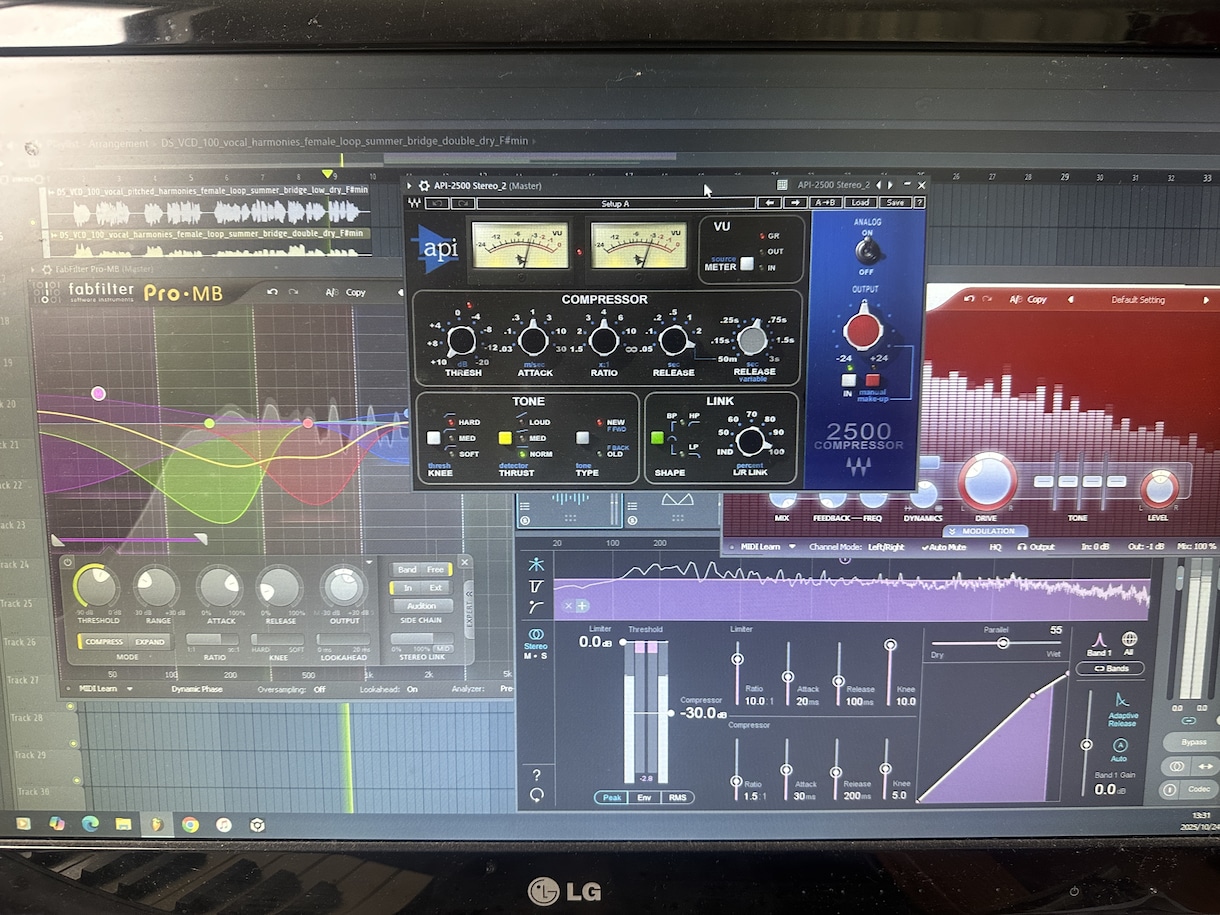Open Setup A preset bar in API-2500

click(615, 203)
